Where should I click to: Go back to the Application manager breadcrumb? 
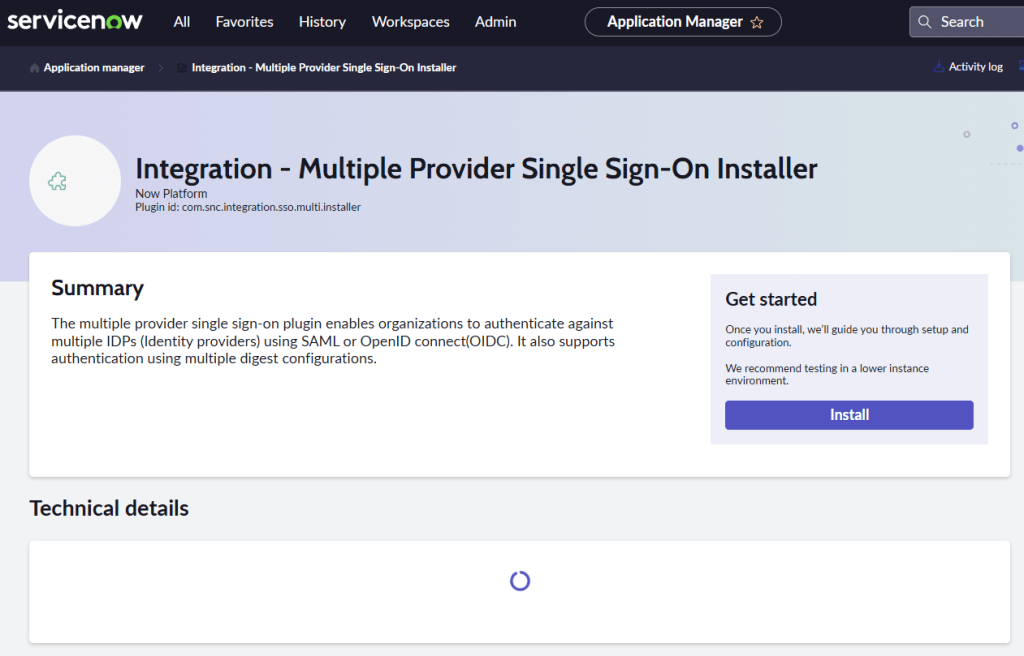[94, 68]
